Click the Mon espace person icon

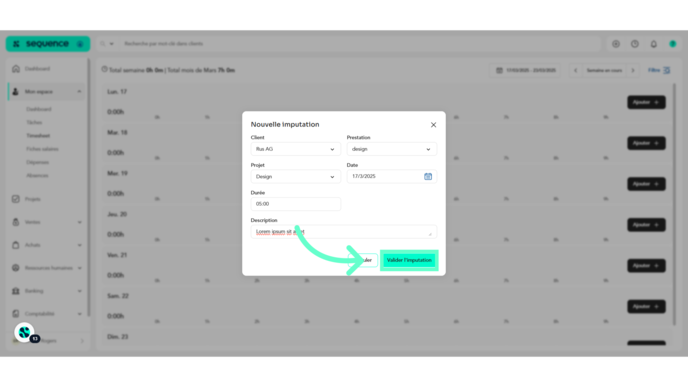(x=16, y=92)
